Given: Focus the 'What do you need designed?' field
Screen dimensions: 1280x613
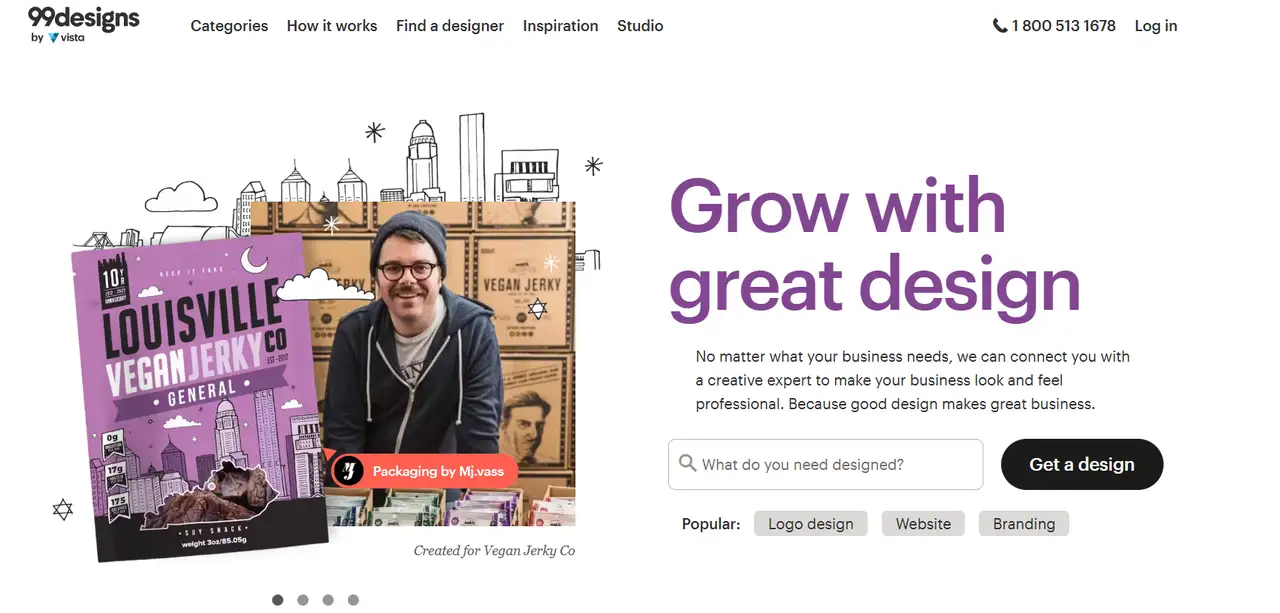Looking at the screenshot, I should pyautogui.click(x=825, y=464).
